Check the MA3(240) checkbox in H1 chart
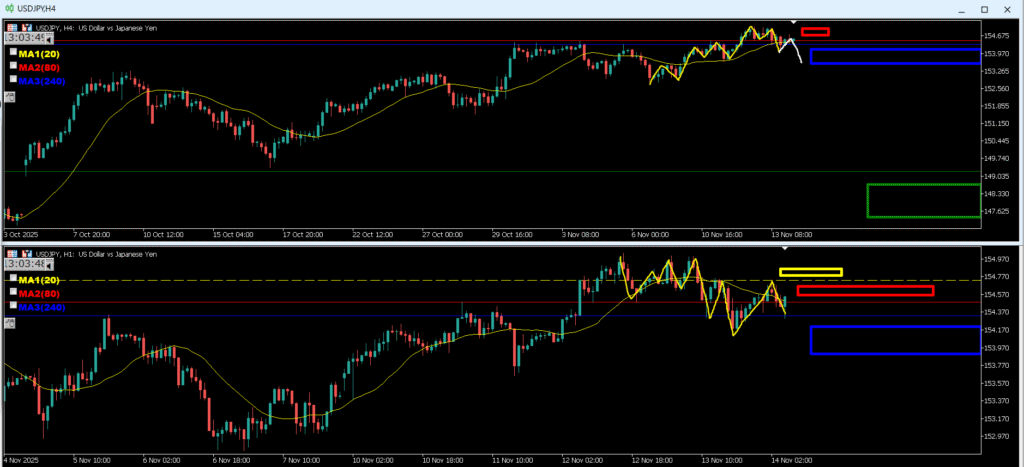 tap(13, 306)
